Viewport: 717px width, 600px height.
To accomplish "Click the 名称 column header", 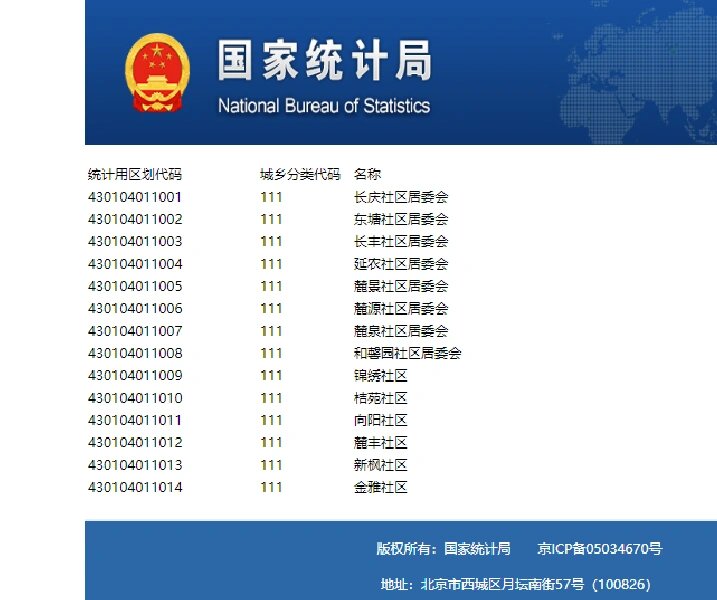I will [x=367, y=174].
